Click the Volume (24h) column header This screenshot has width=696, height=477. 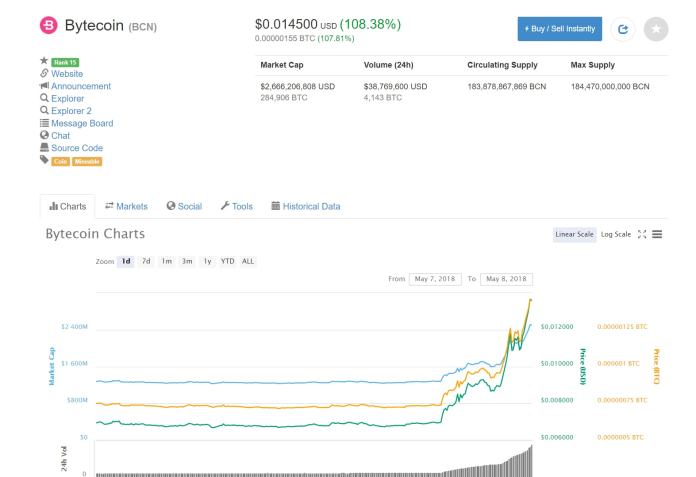click(388, 65)
